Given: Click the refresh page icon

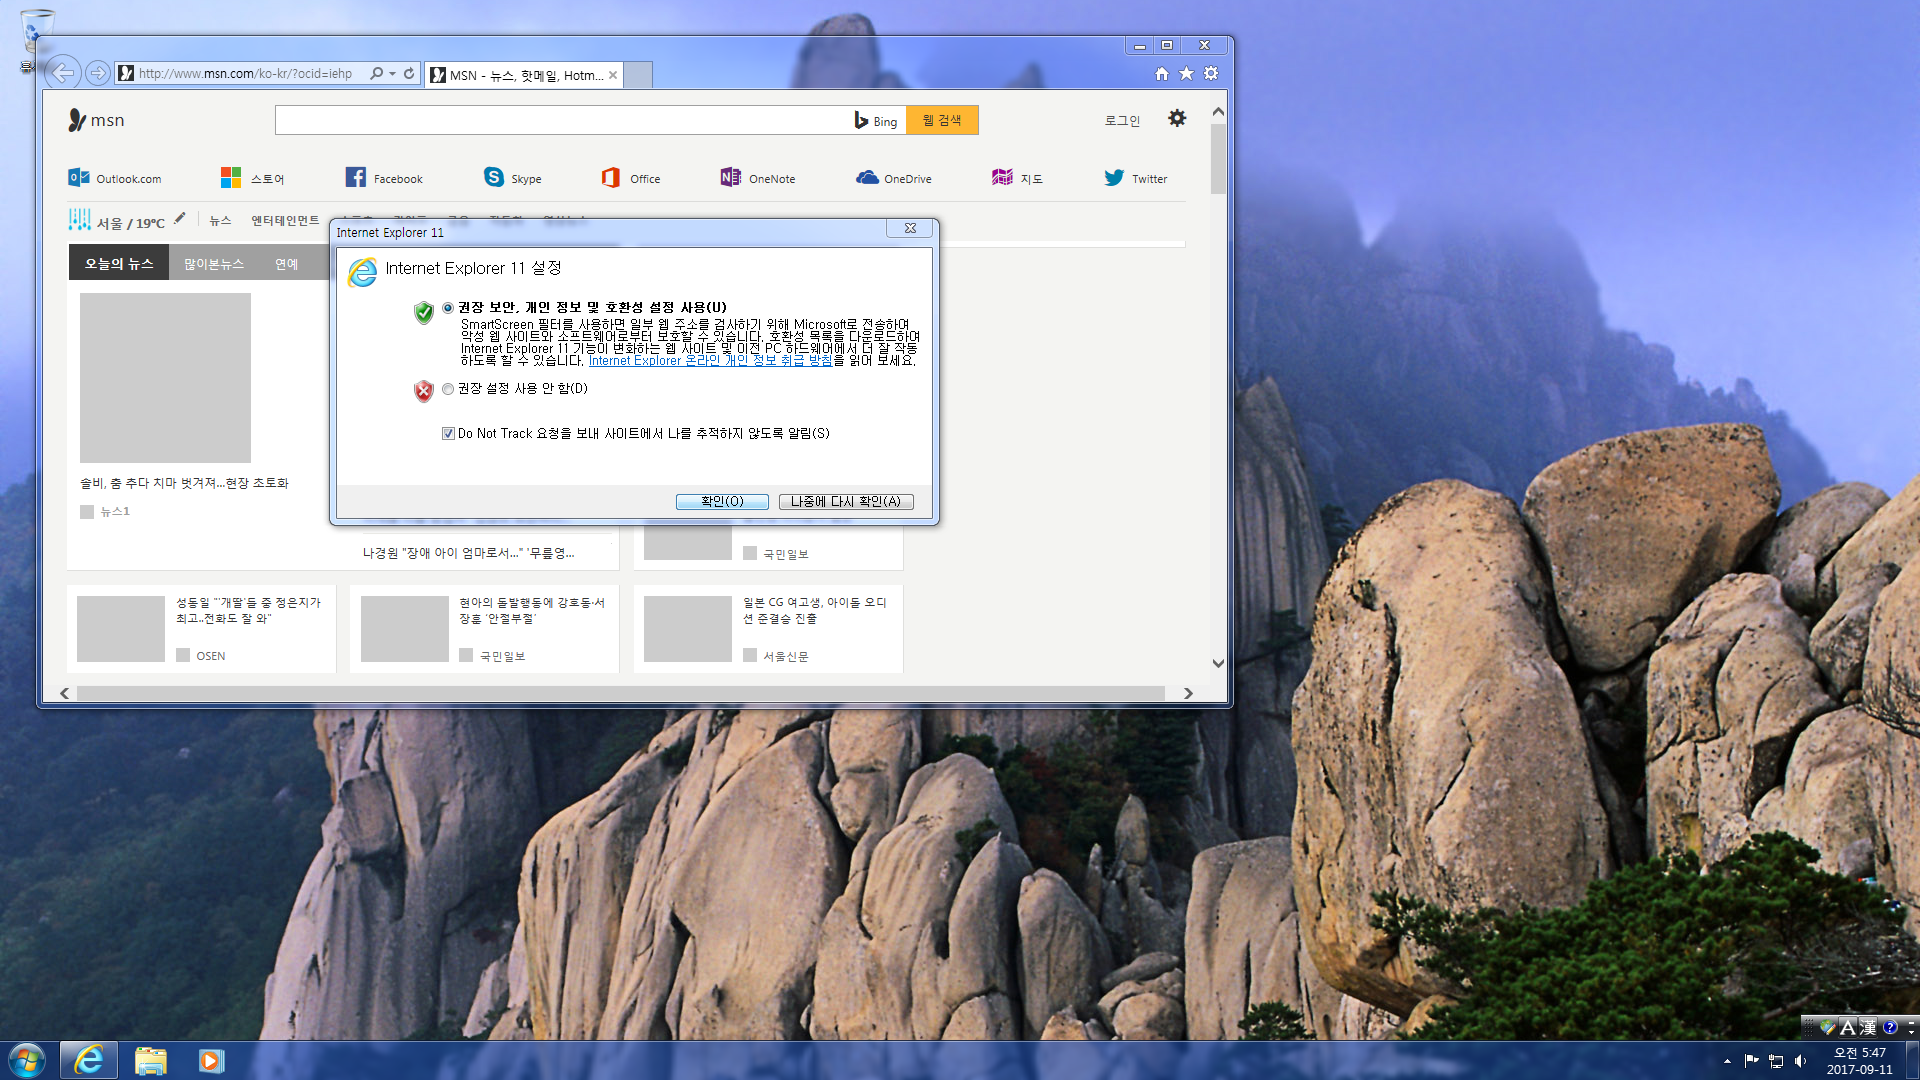Looking at the screenshot, I should [409, 73].
